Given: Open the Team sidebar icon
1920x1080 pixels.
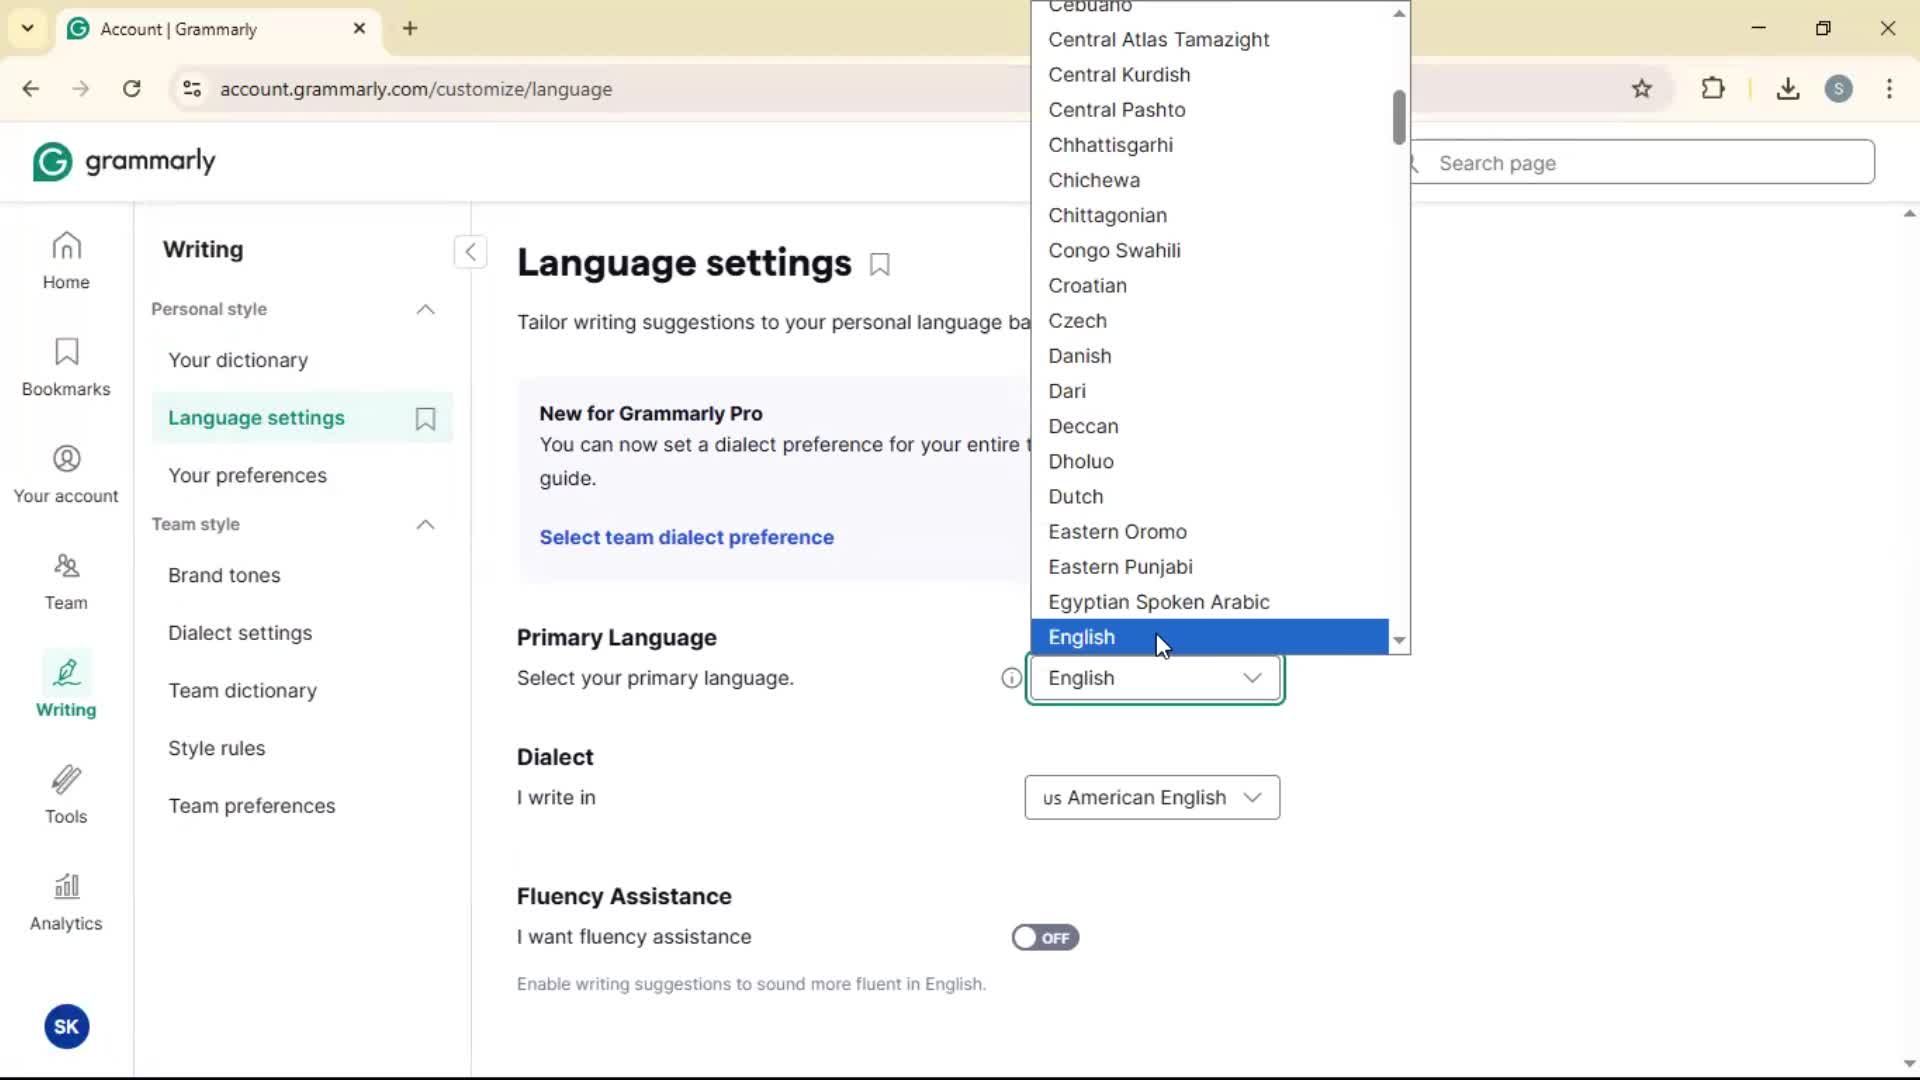Looking at the screenshot, I should (66, 581).
